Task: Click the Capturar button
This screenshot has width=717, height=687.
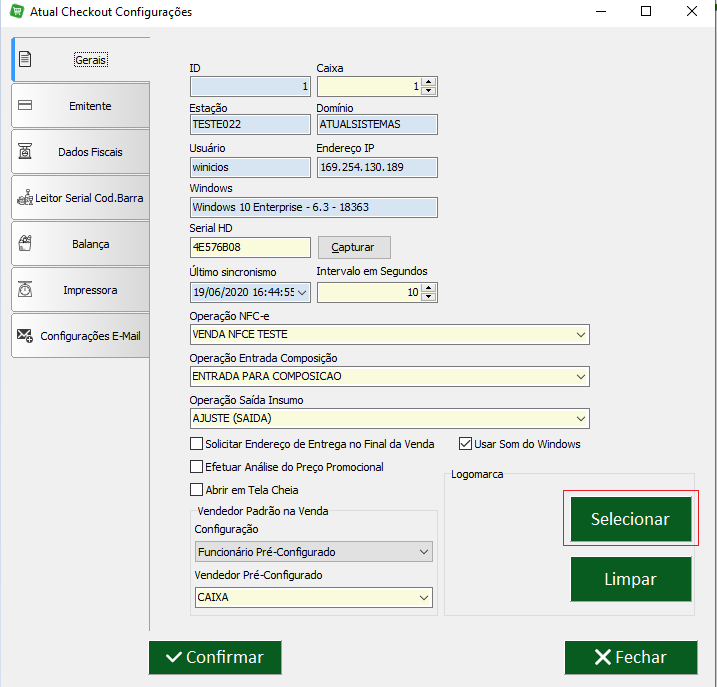Action: click(x=354, y=247)
